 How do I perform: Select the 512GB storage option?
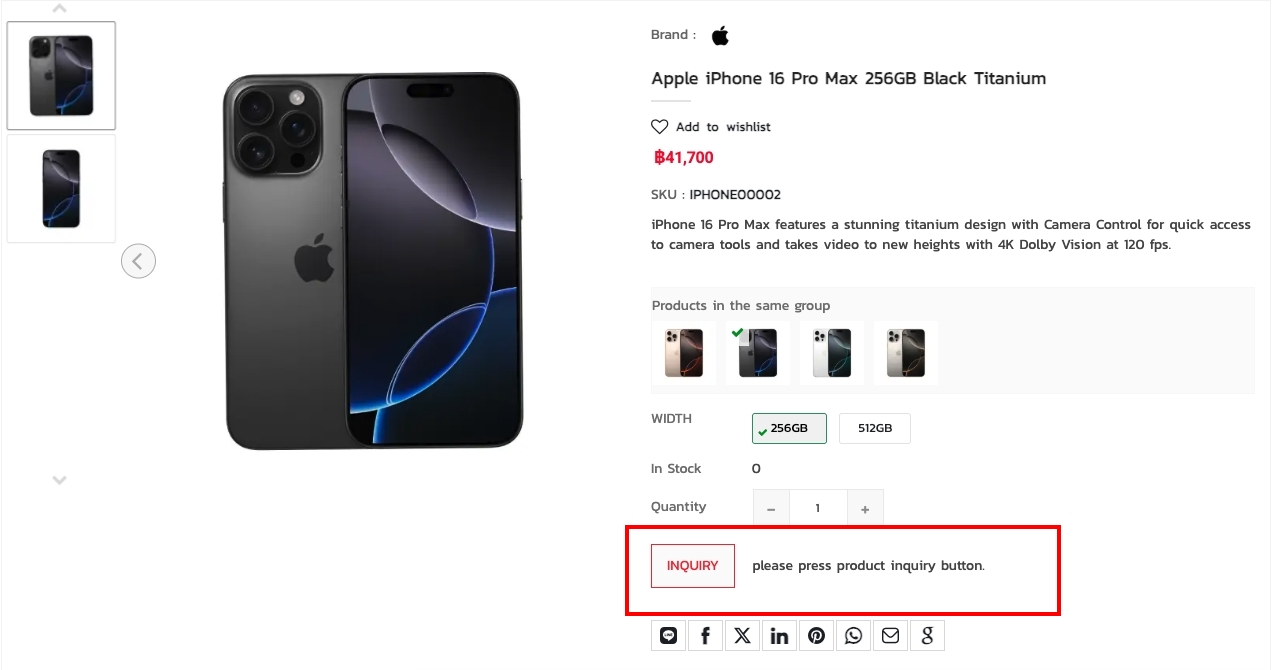click(875, 428)
